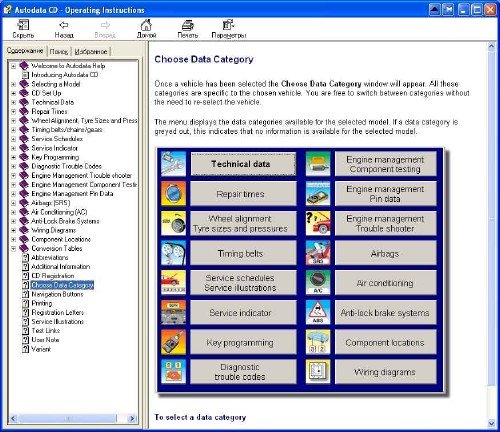Click the Air conditioning A/C icon
500x432 pixels.
click(318, 282)
